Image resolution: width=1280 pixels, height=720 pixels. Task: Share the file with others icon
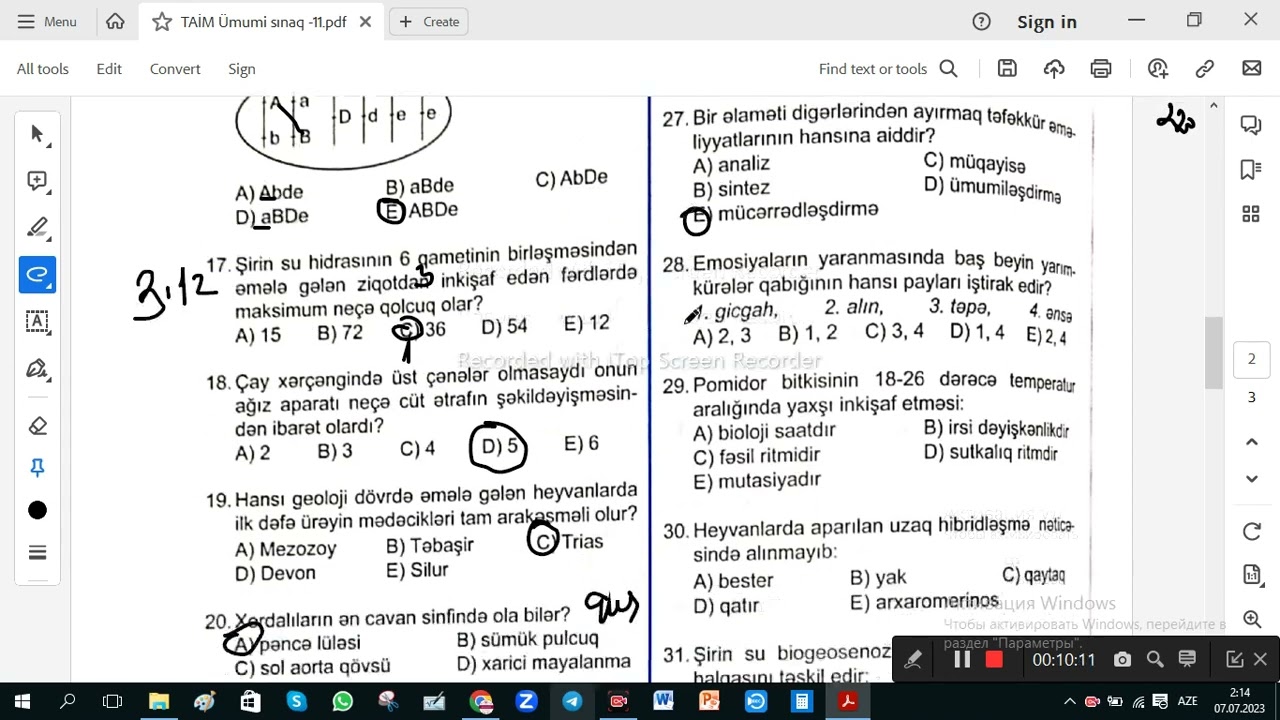(1158, 68)
